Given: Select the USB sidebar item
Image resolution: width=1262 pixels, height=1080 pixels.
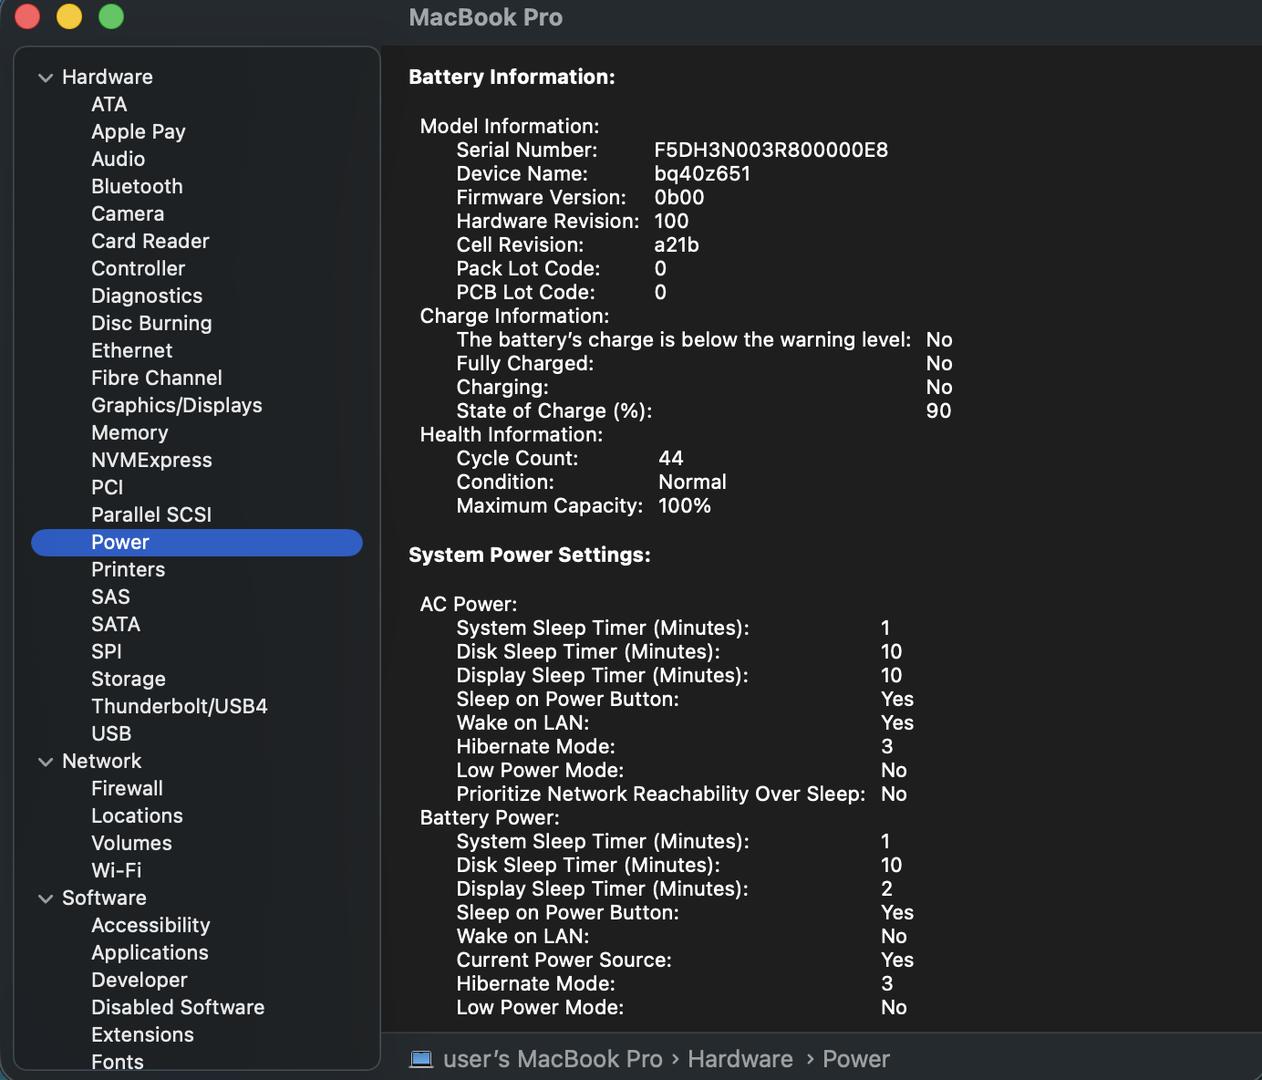Looking at the screenshot, I should [x=111, y=733].
